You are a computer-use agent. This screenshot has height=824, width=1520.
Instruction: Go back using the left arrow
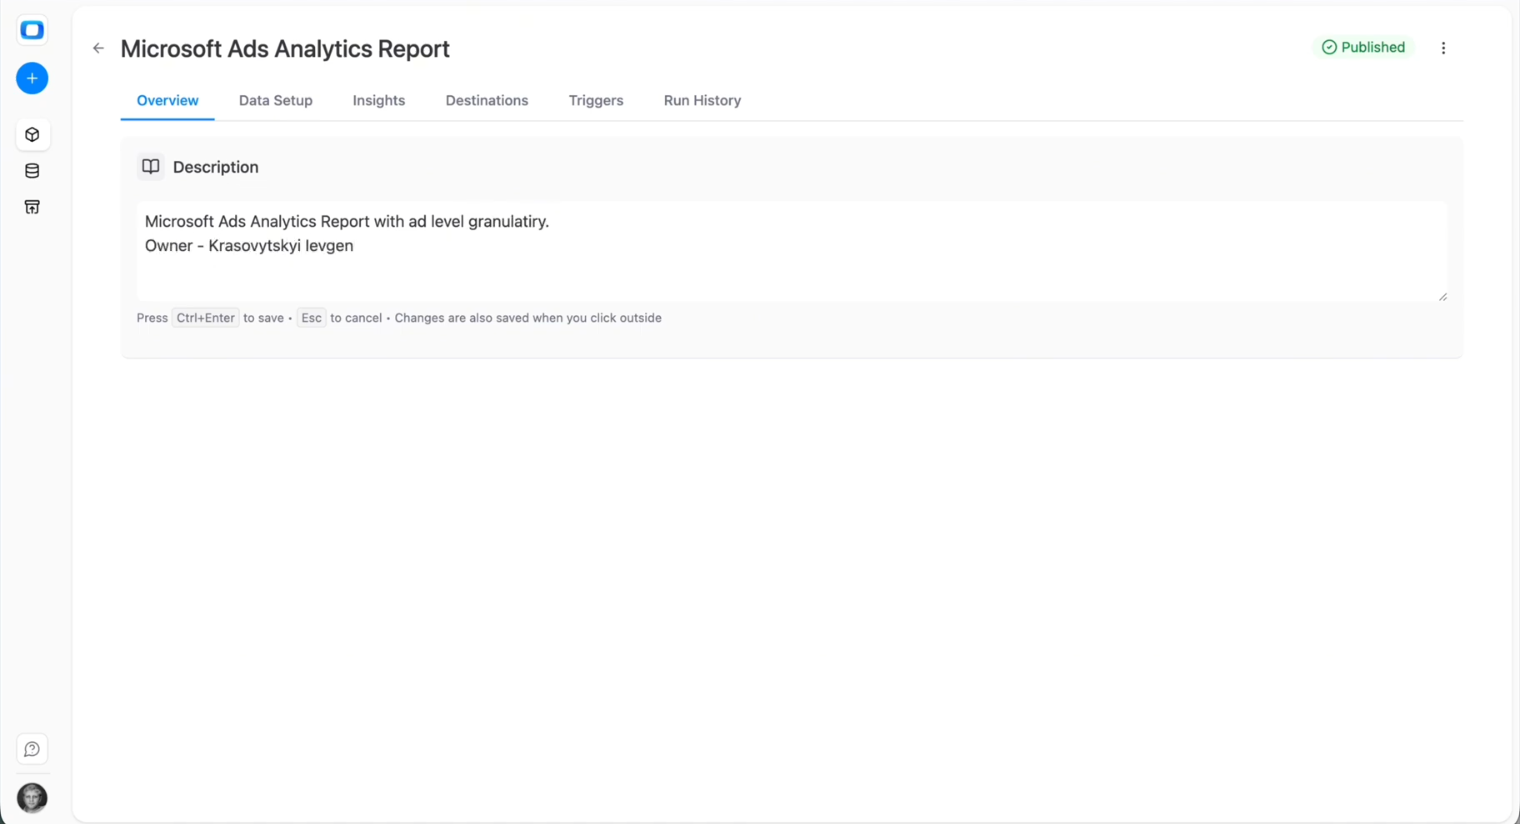pos(98,48)
